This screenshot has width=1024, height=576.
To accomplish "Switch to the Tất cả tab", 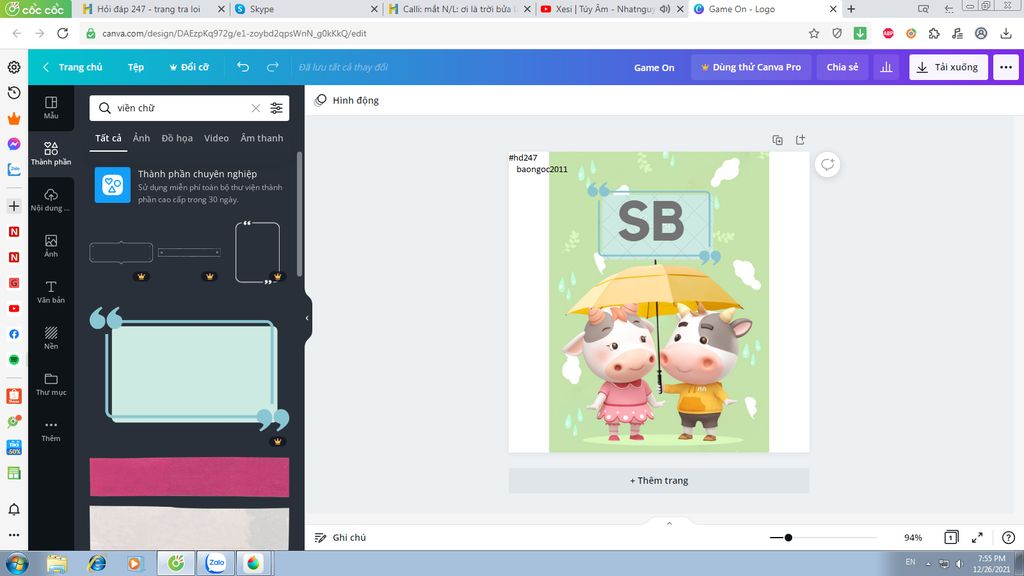I will pos(108,138).
